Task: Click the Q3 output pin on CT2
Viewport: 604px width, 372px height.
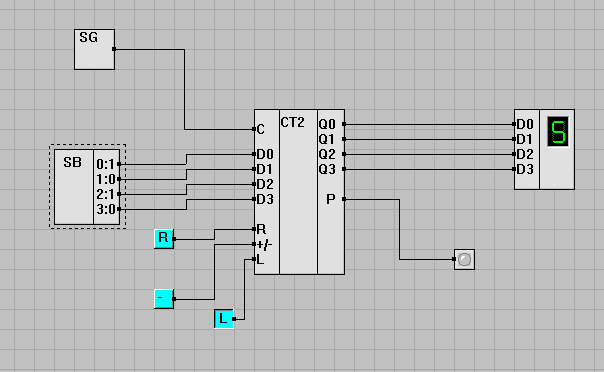Action: [344, 169]
